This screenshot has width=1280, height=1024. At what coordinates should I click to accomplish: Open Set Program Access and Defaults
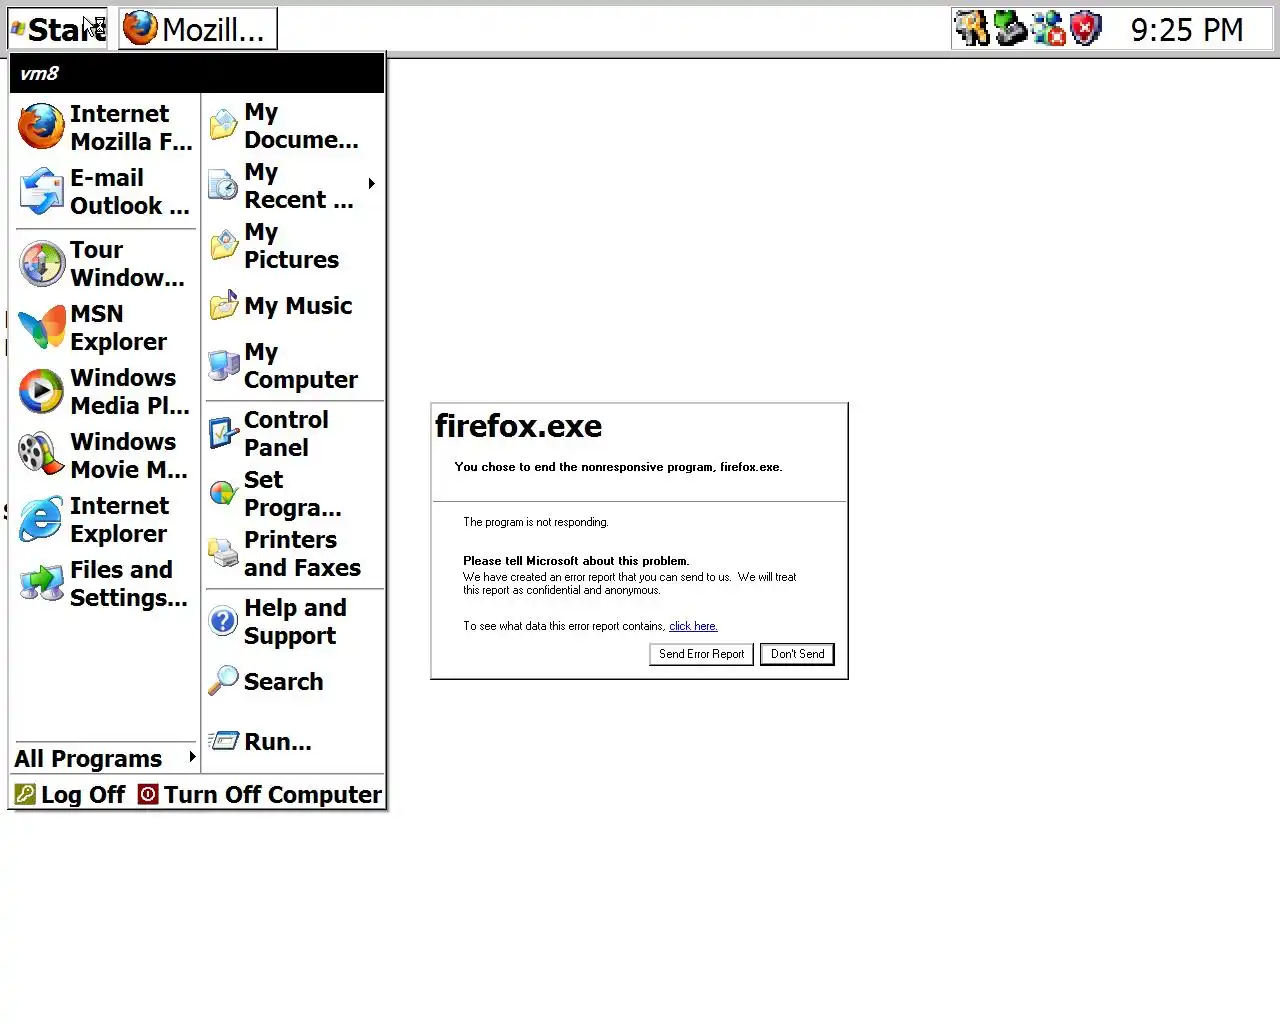point(294,494)
